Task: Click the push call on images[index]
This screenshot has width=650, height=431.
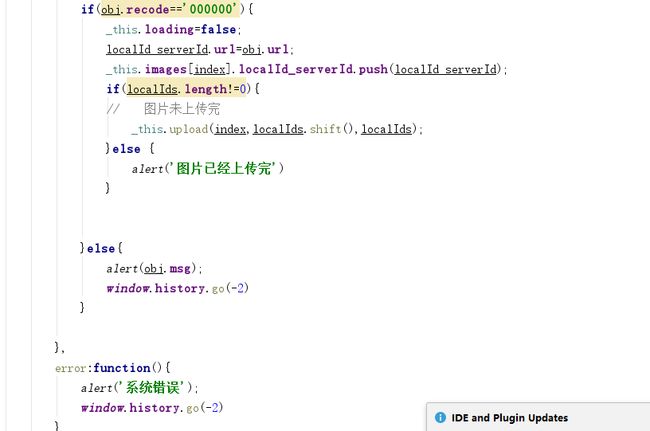Action: (306, 69)
